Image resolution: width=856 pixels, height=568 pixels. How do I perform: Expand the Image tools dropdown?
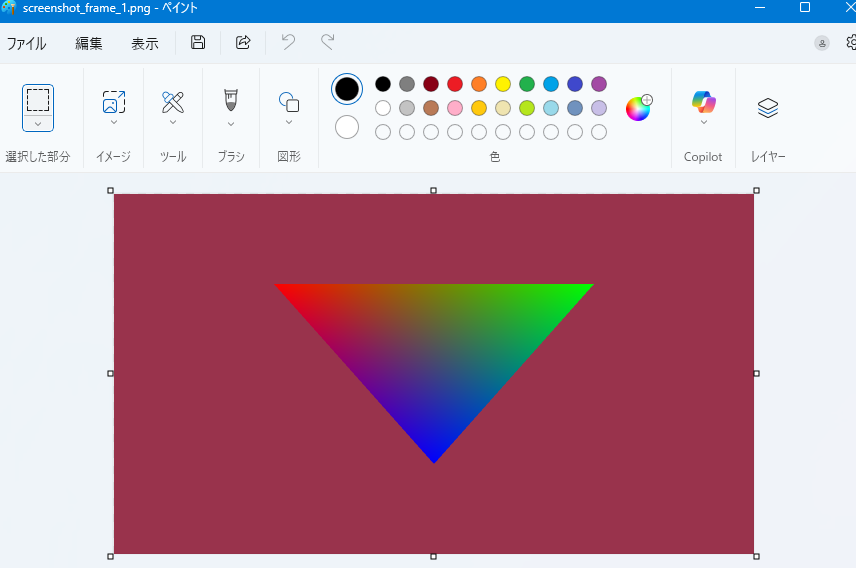[x=114, y=123]
